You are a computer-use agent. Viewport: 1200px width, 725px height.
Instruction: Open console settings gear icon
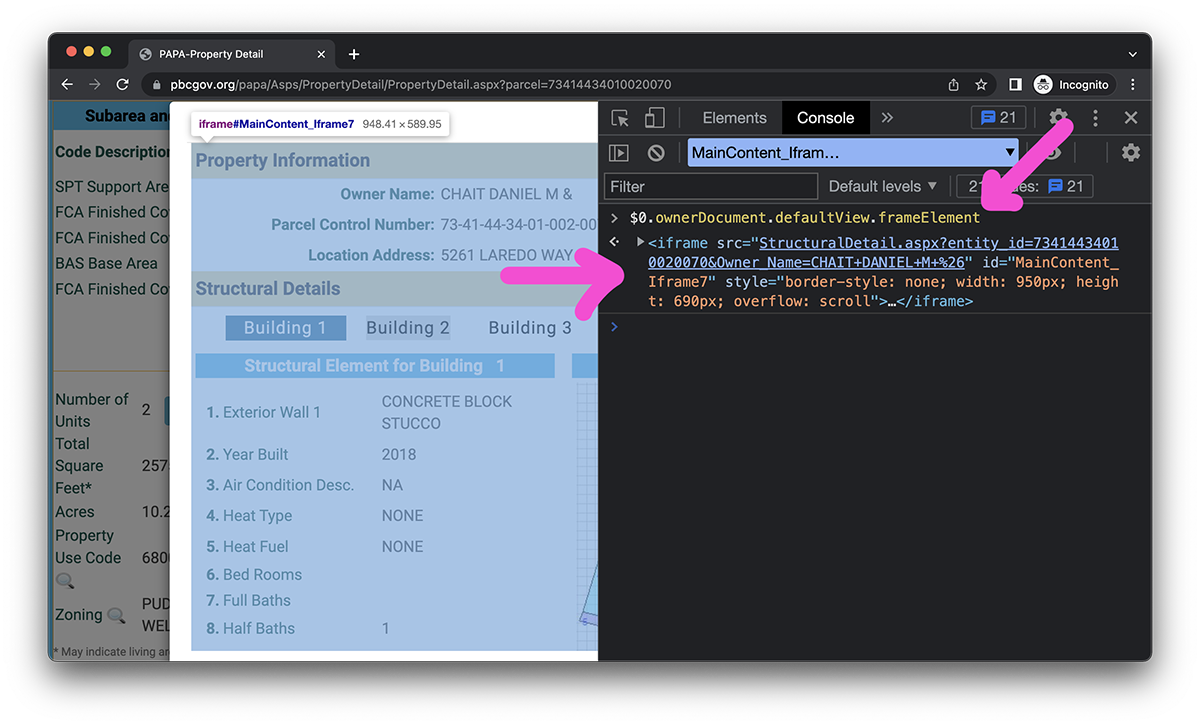(1131, 153)
